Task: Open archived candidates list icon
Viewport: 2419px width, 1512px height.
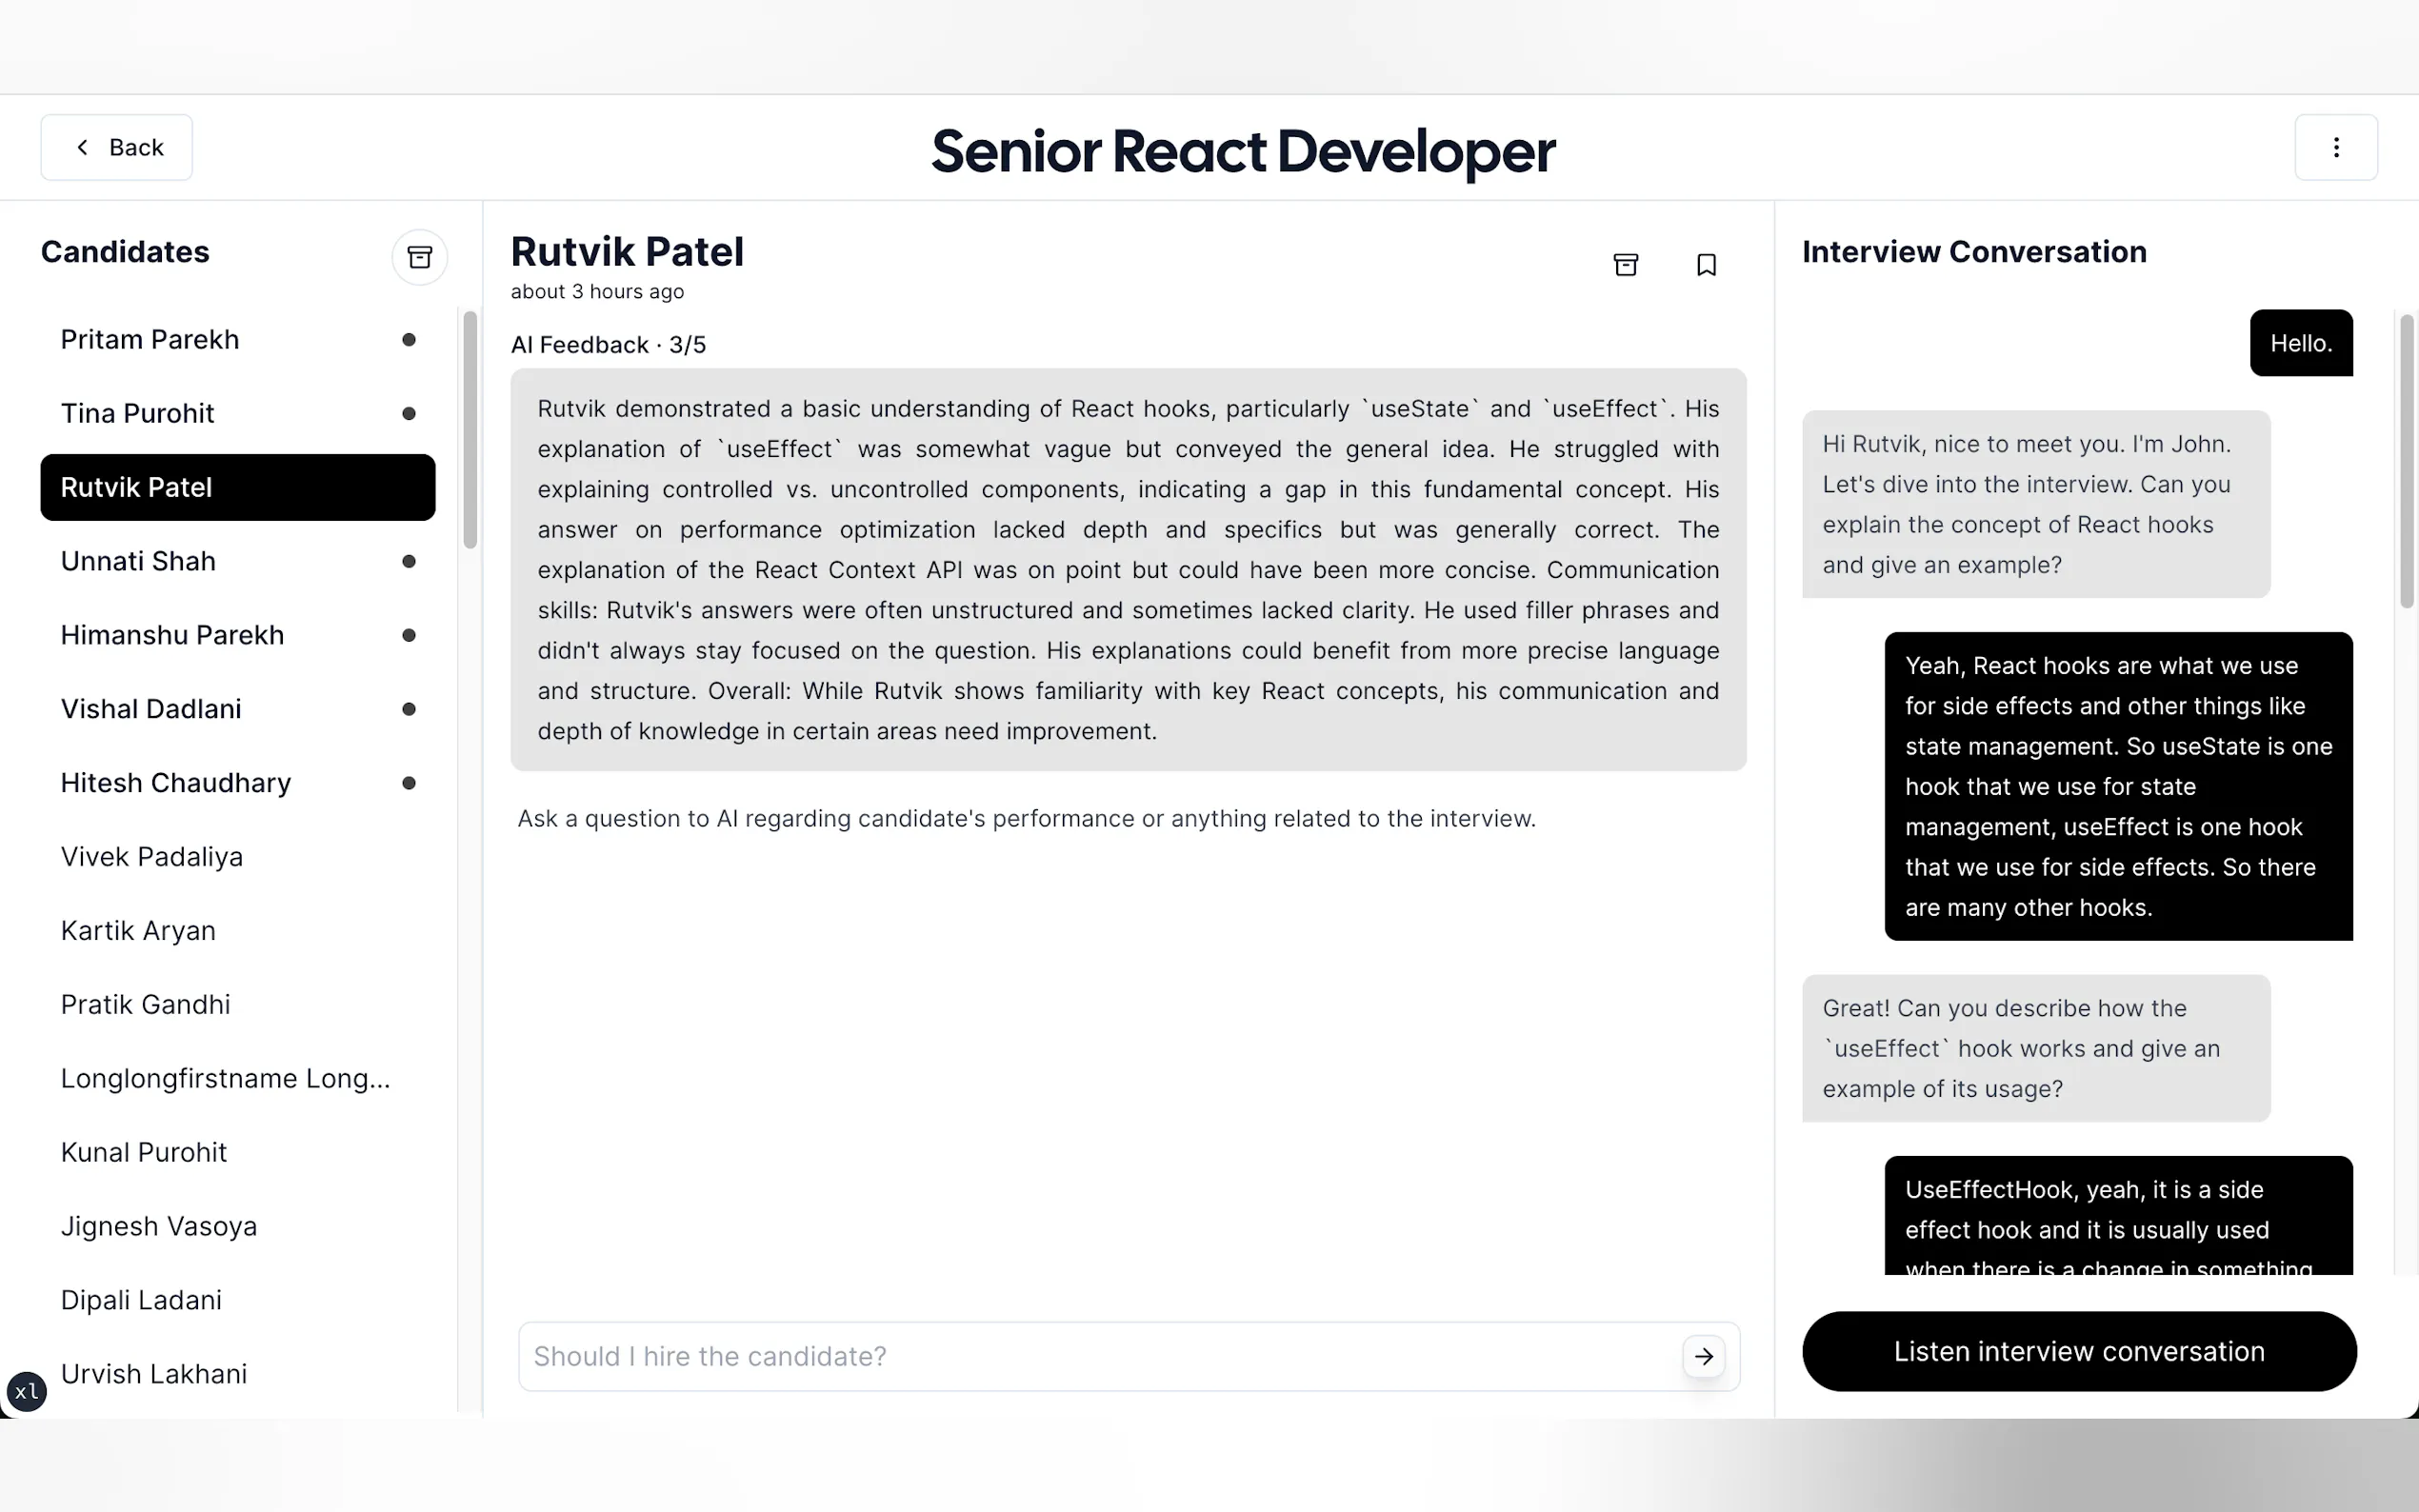Action: click(419, 257)
